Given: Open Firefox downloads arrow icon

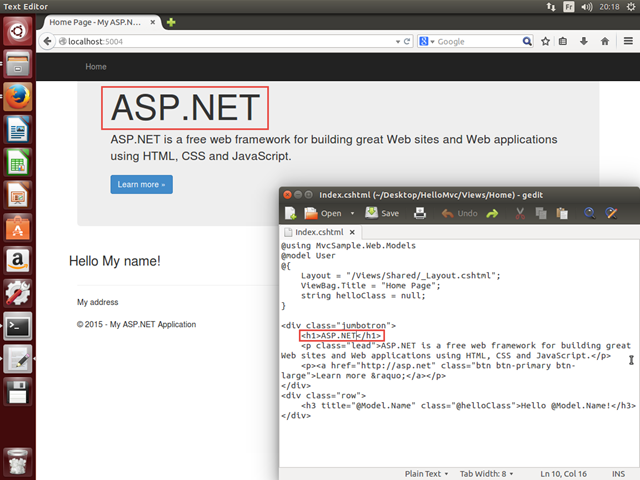Looking at the screenshot, I should pyautogui.click(x=584, y=41).
